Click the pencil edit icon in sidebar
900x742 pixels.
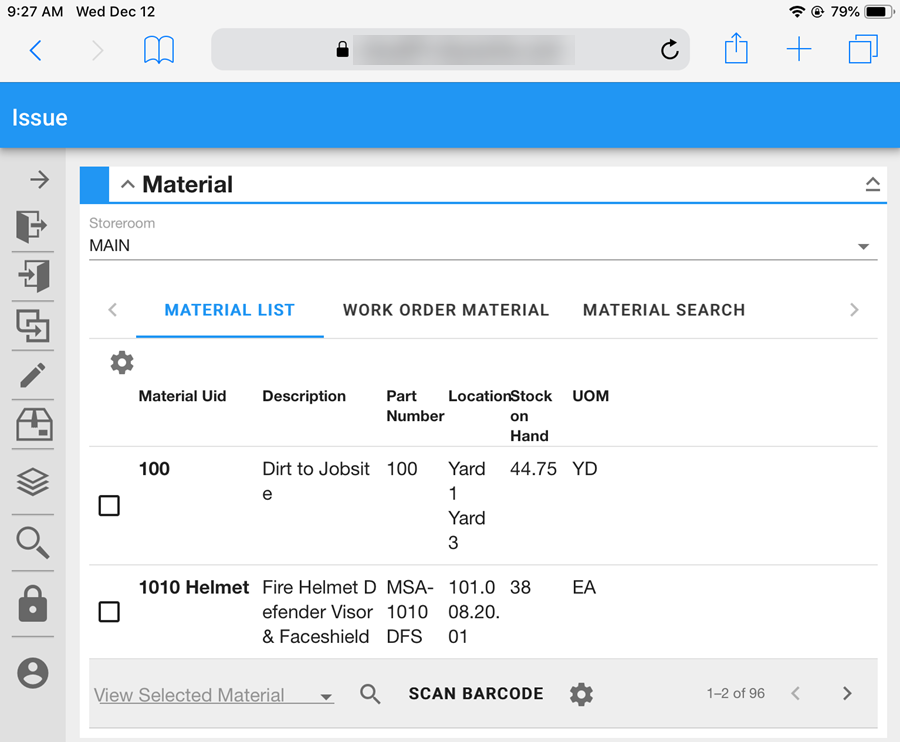pyautogui.click(x=32, y=376)
